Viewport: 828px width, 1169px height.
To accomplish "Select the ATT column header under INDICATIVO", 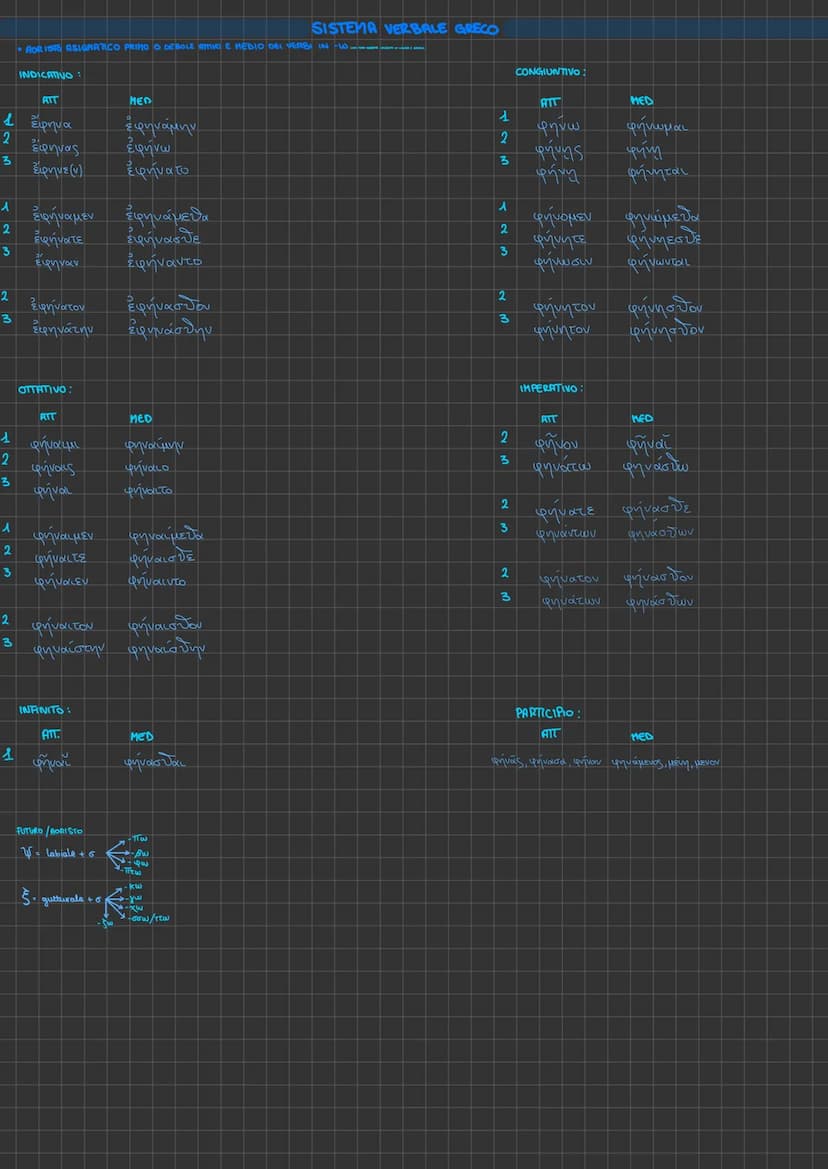I will [x=51, y=99].
